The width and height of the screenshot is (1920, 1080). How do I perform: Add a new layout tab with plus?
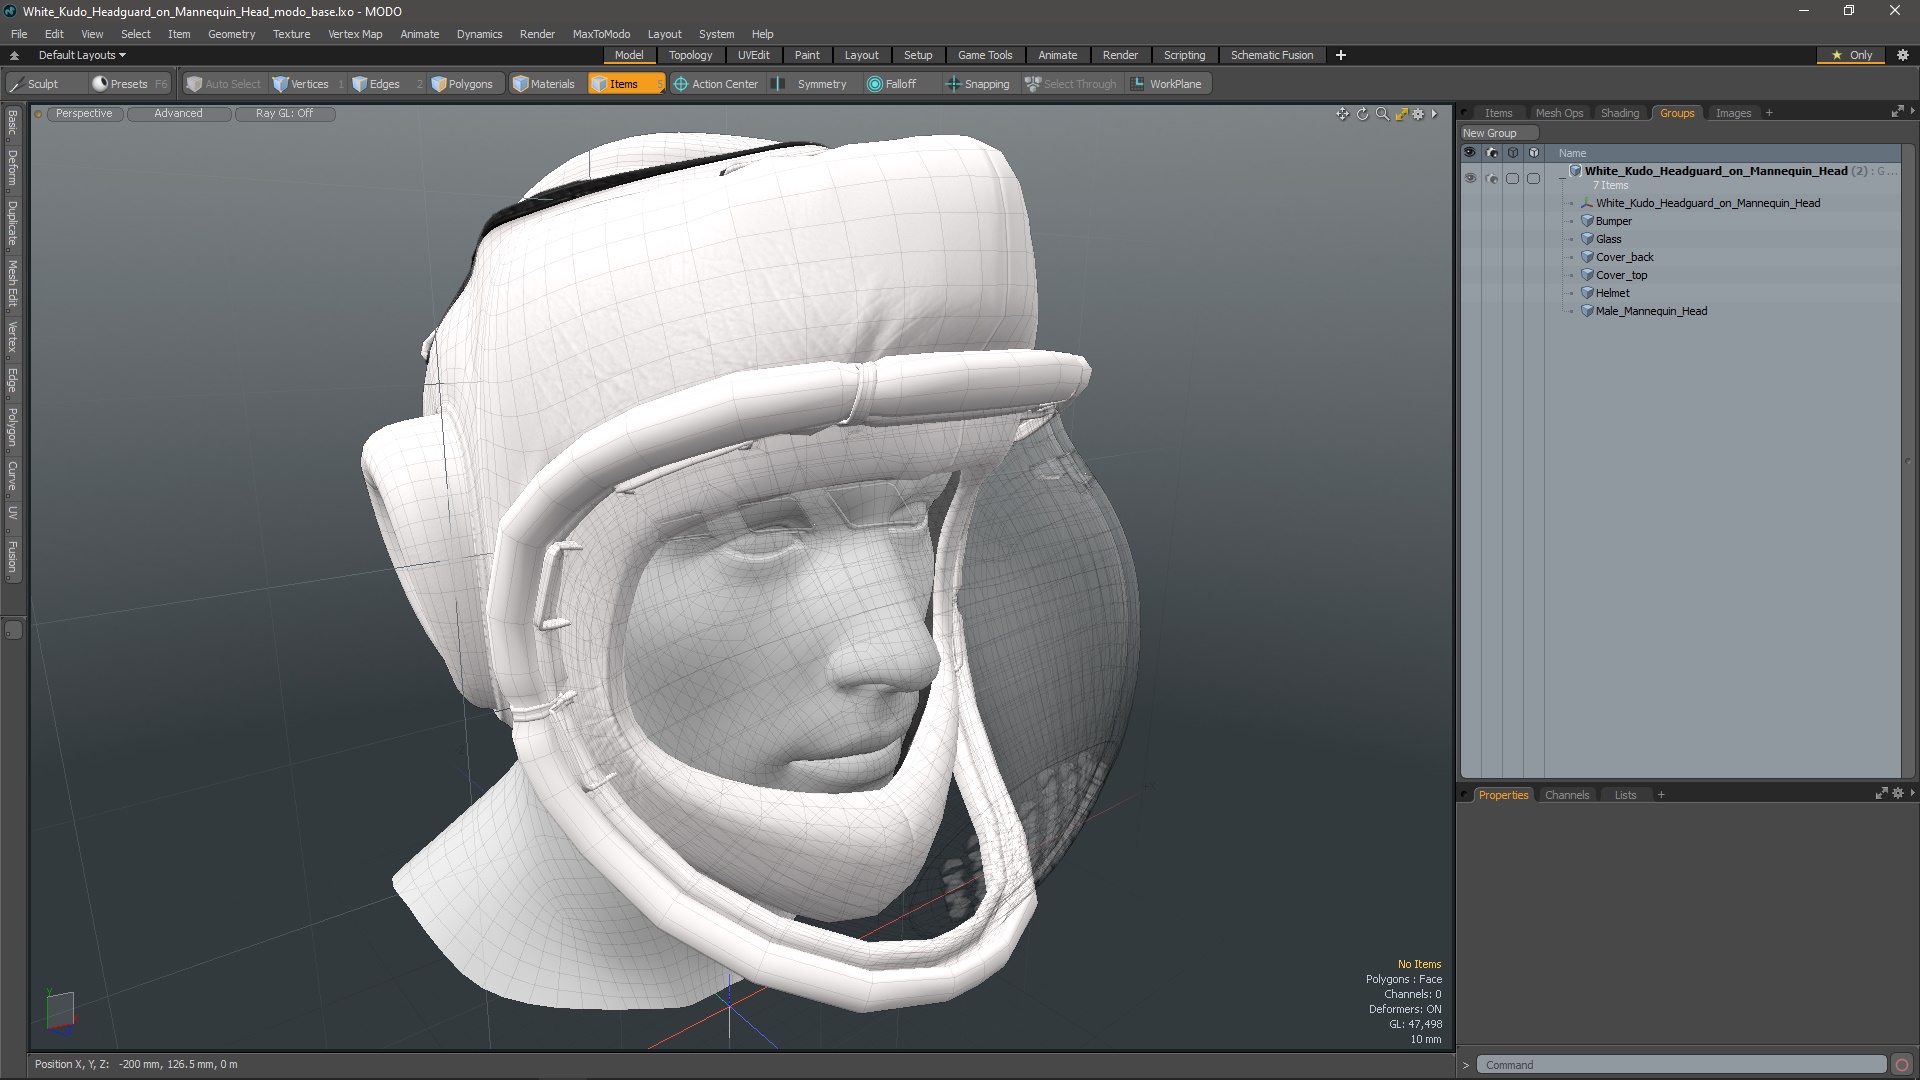click(1341, 55)
